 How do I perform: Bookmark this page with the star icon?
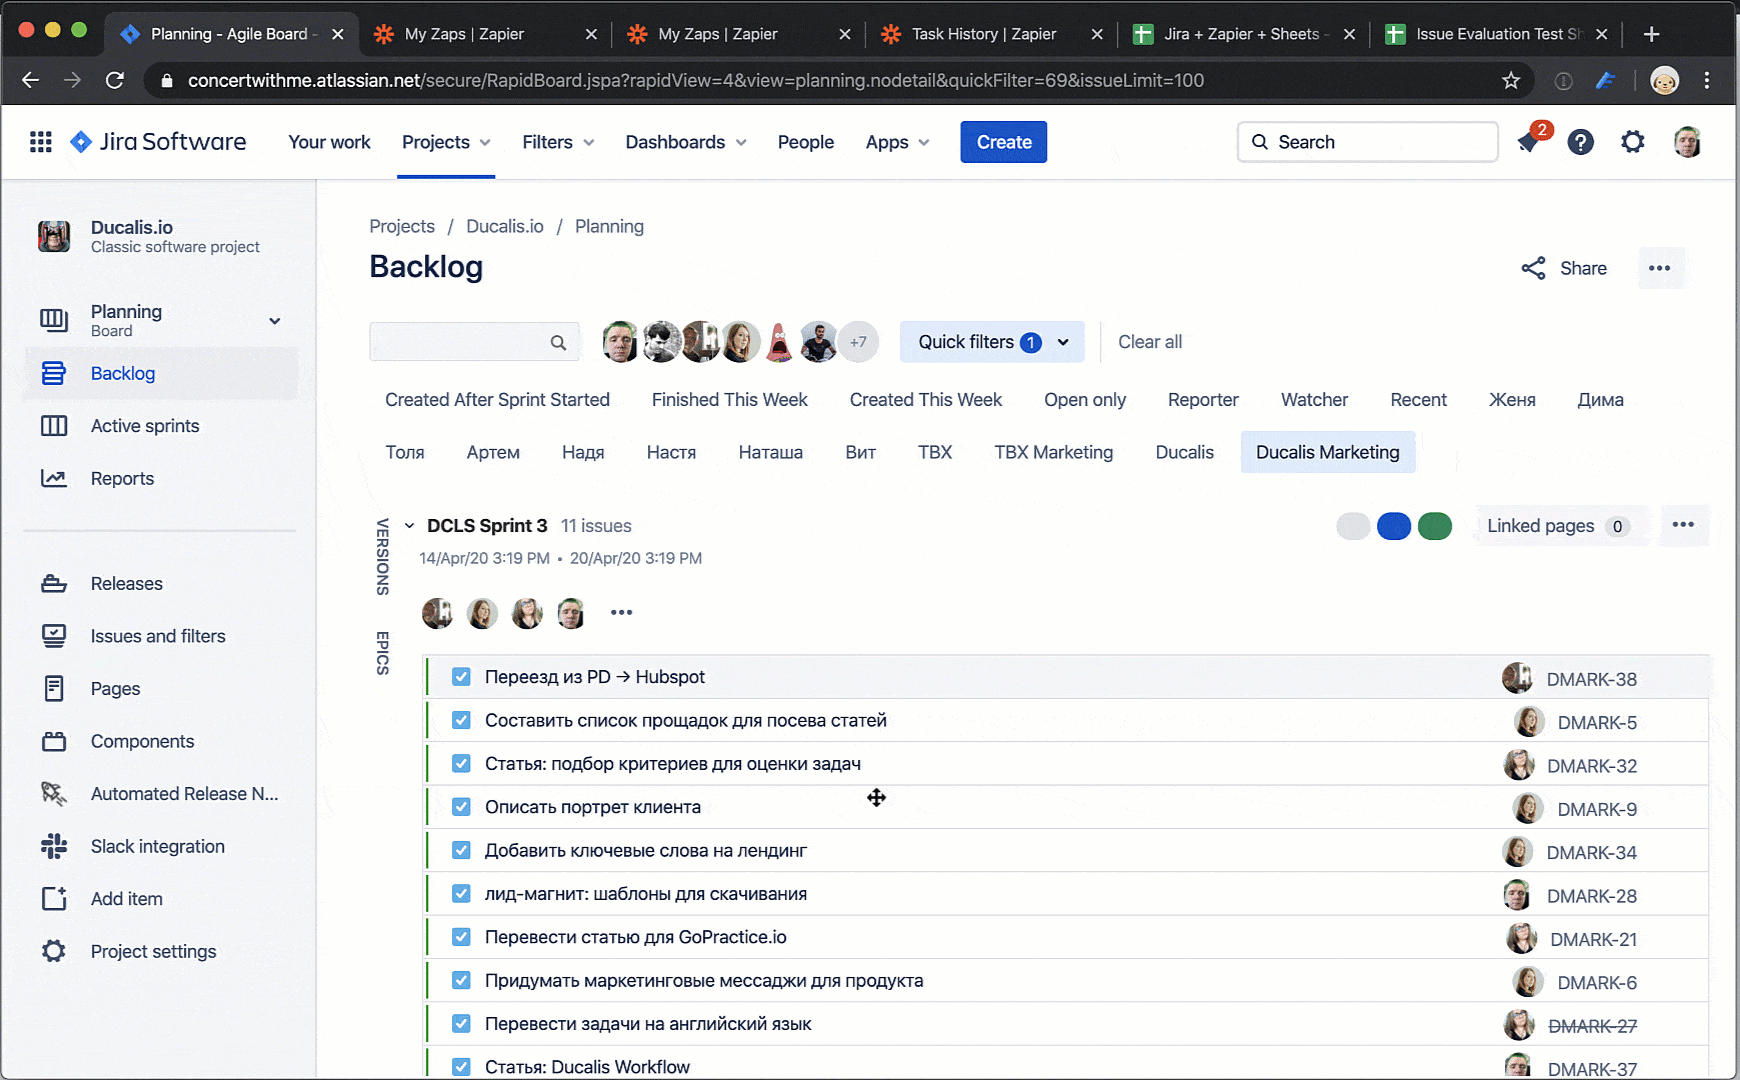[x=1510, y=80]
